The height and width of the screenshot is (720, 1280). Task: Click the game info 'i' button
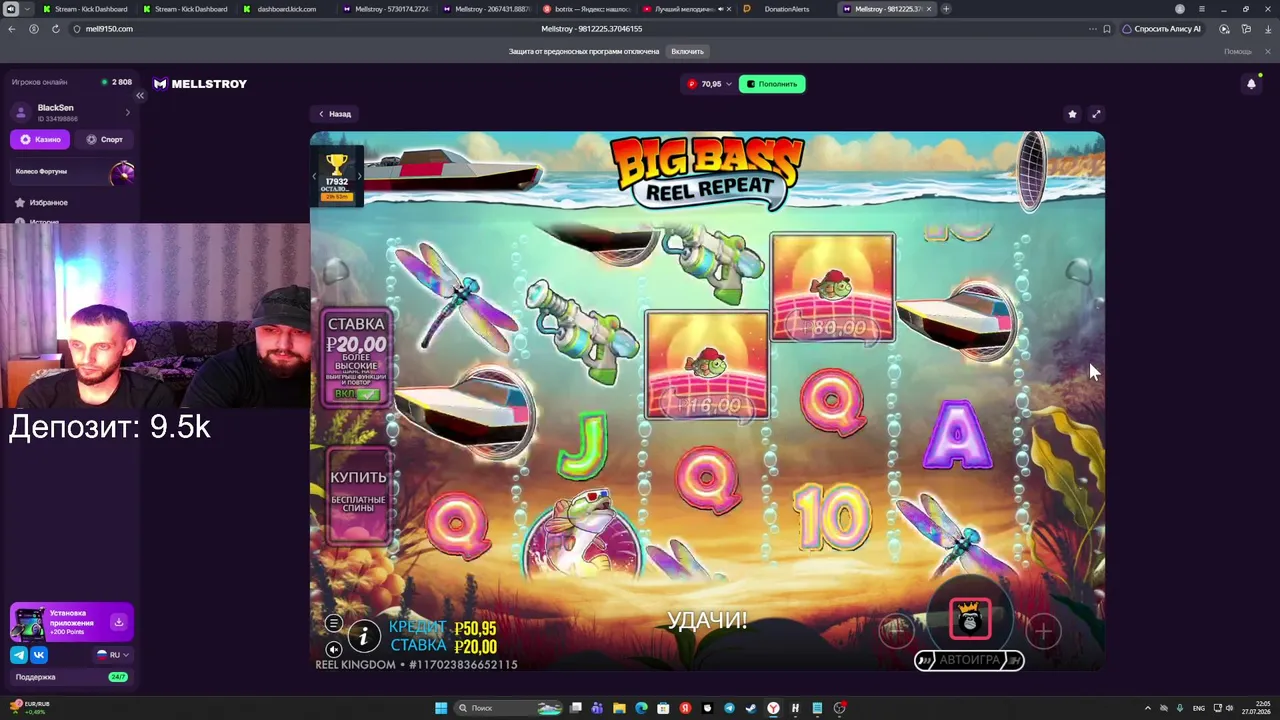[x=364, y=636]
